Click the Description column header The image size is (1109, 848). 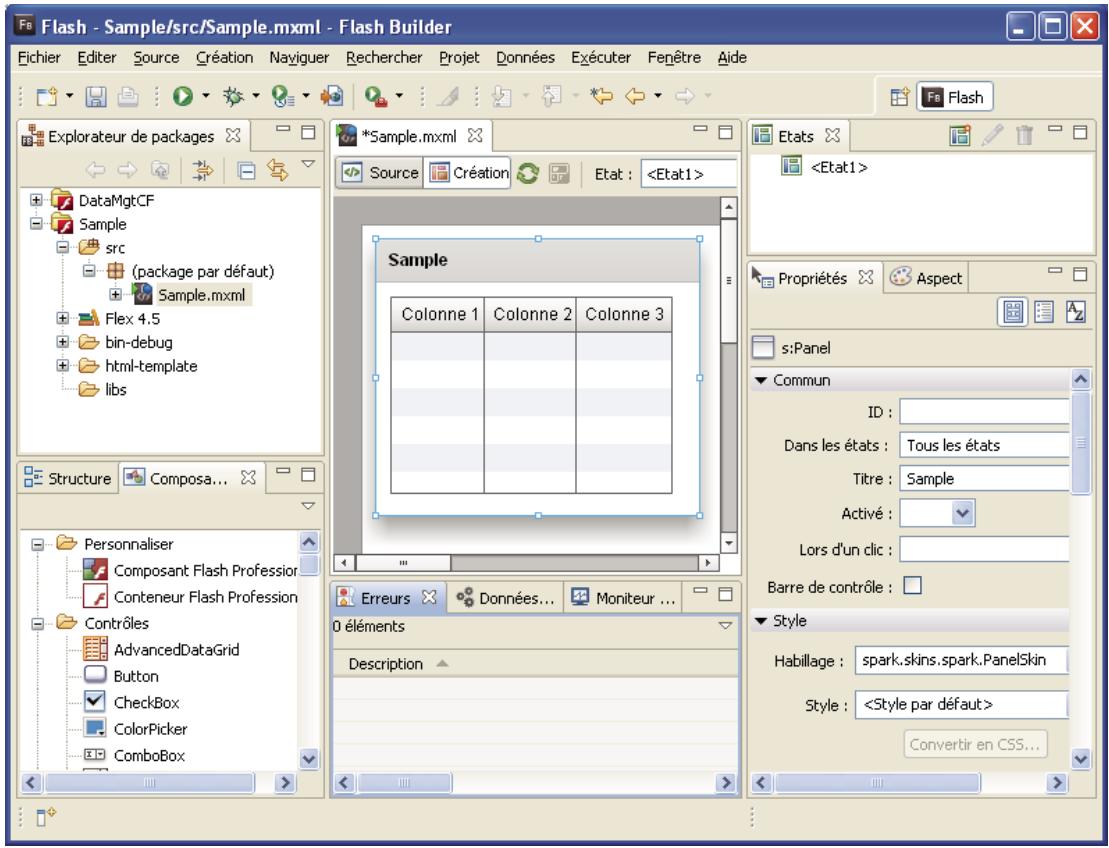[385, 664]
